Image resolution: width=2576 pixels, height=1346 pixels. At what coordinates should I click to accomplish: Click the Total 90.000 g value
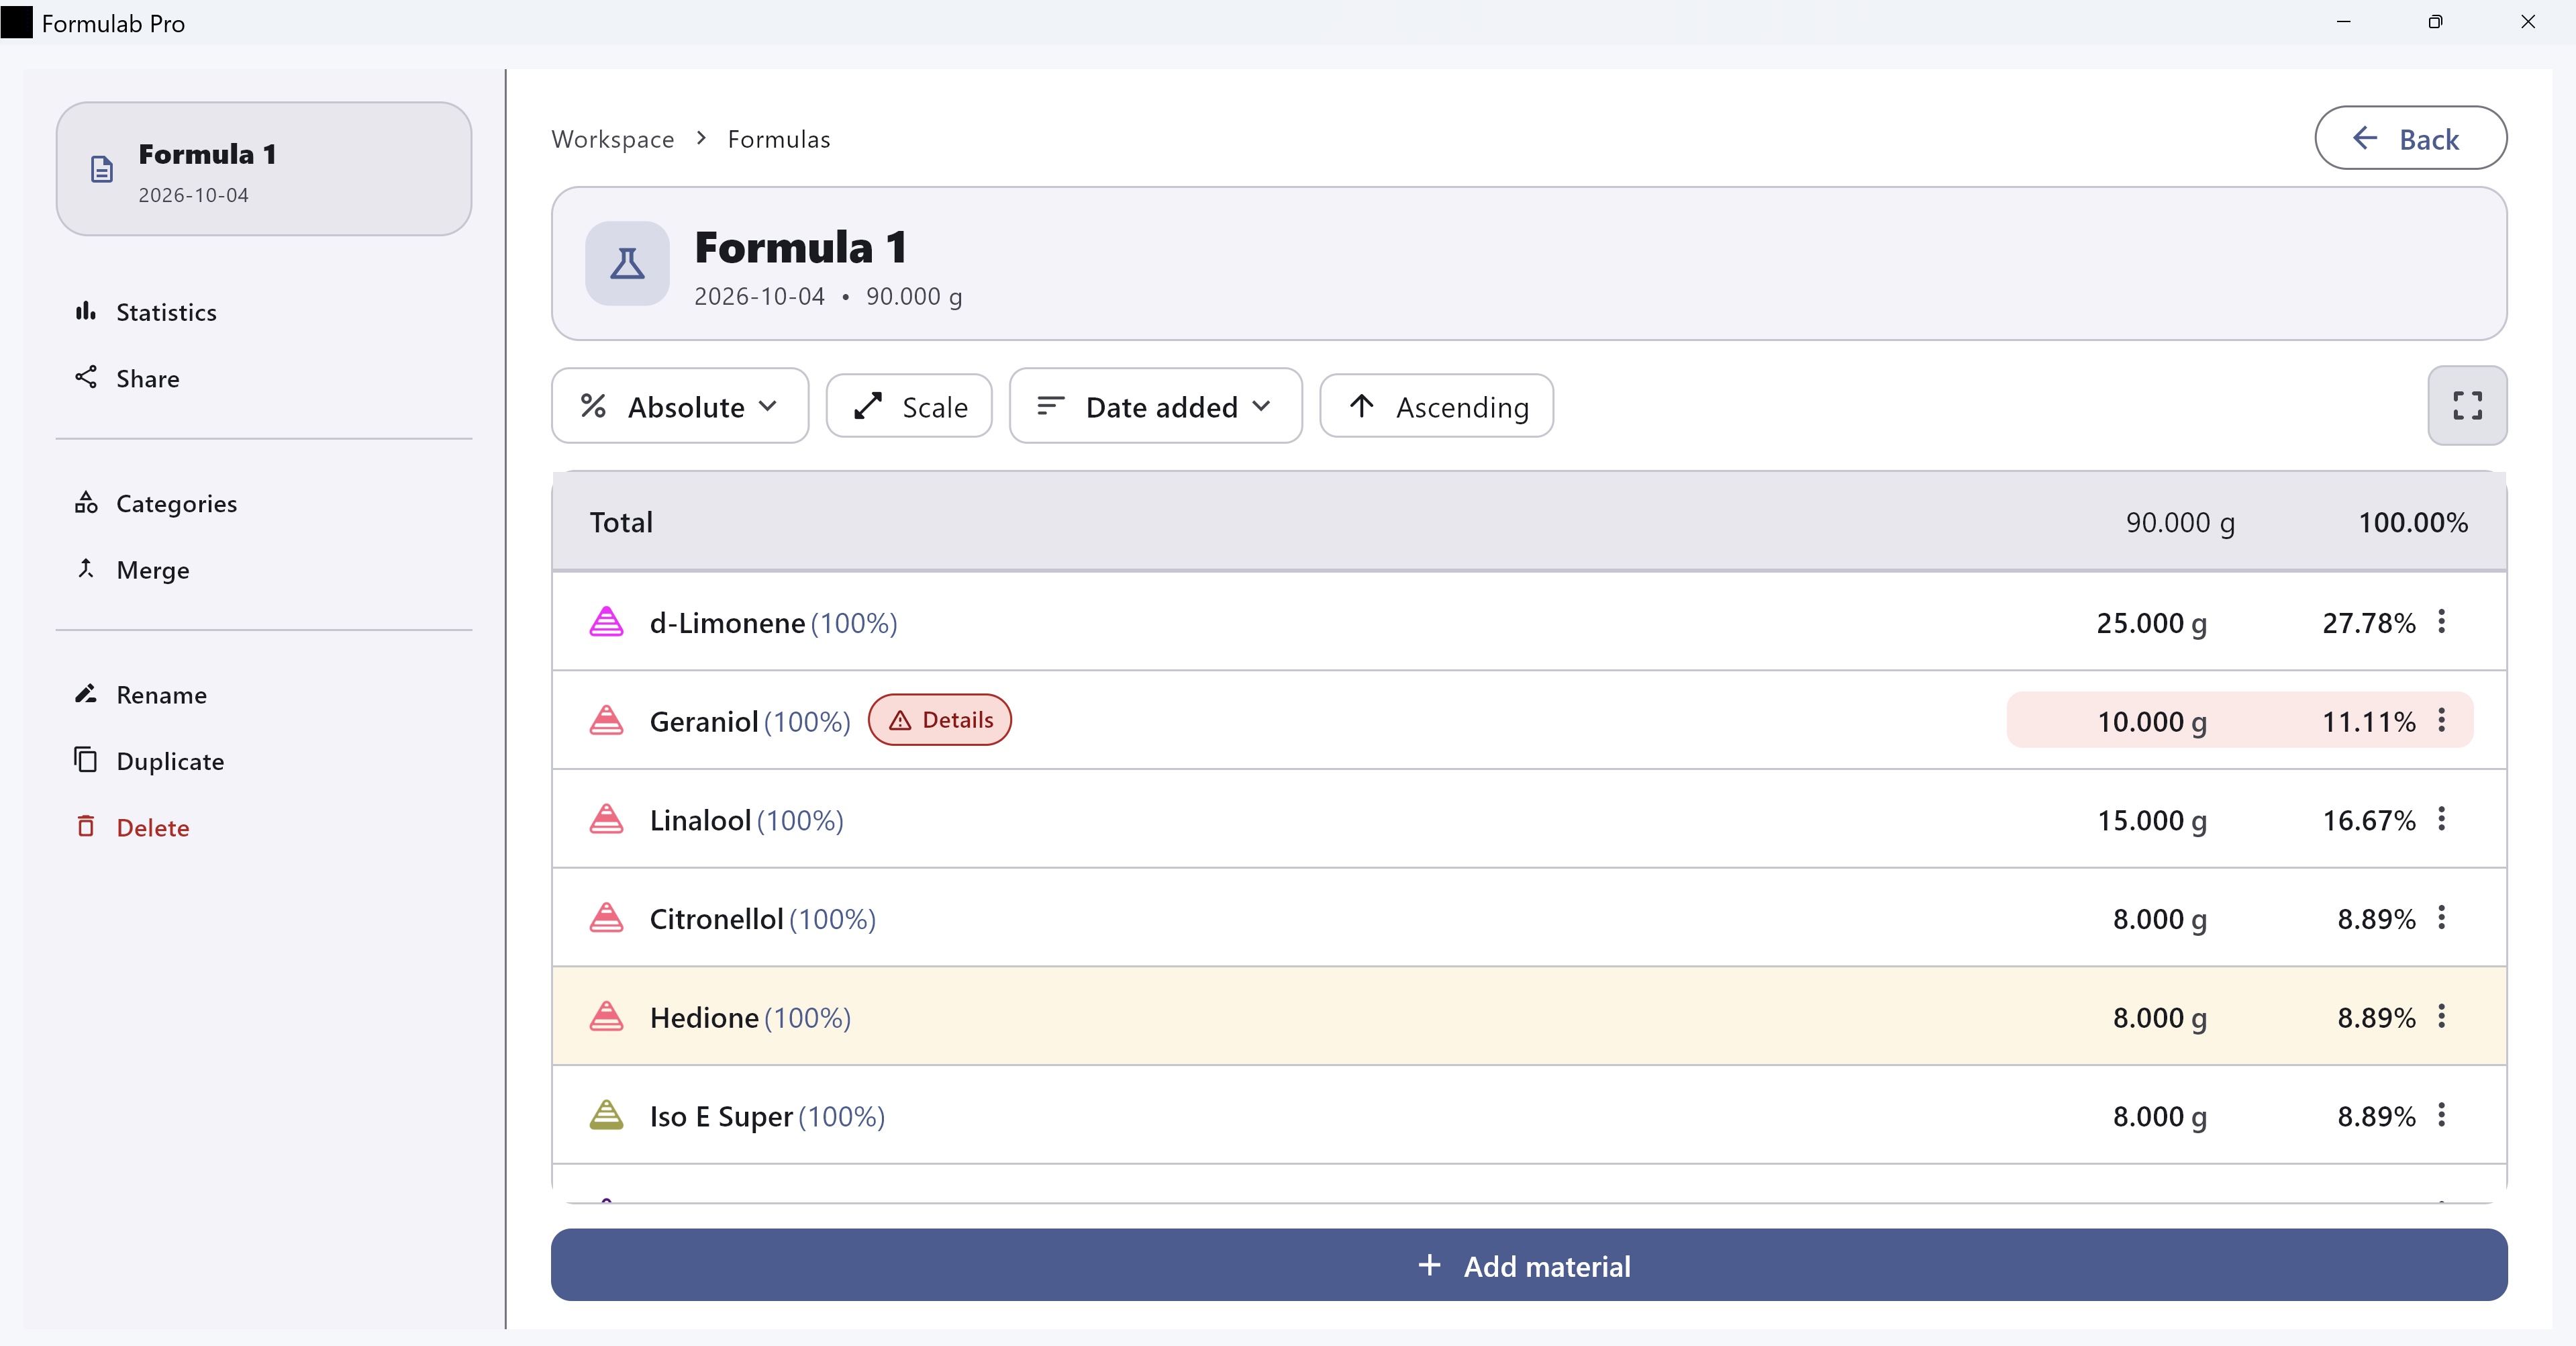2180,523
